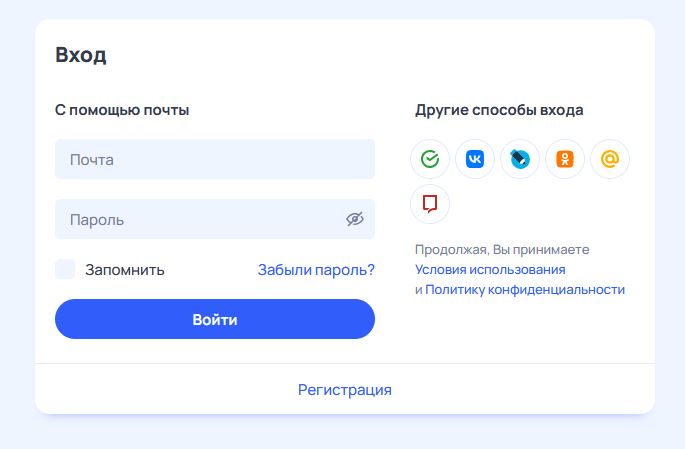Log in using the VK icon
This screenshot has height=449, width=685.
pos(475,159)
